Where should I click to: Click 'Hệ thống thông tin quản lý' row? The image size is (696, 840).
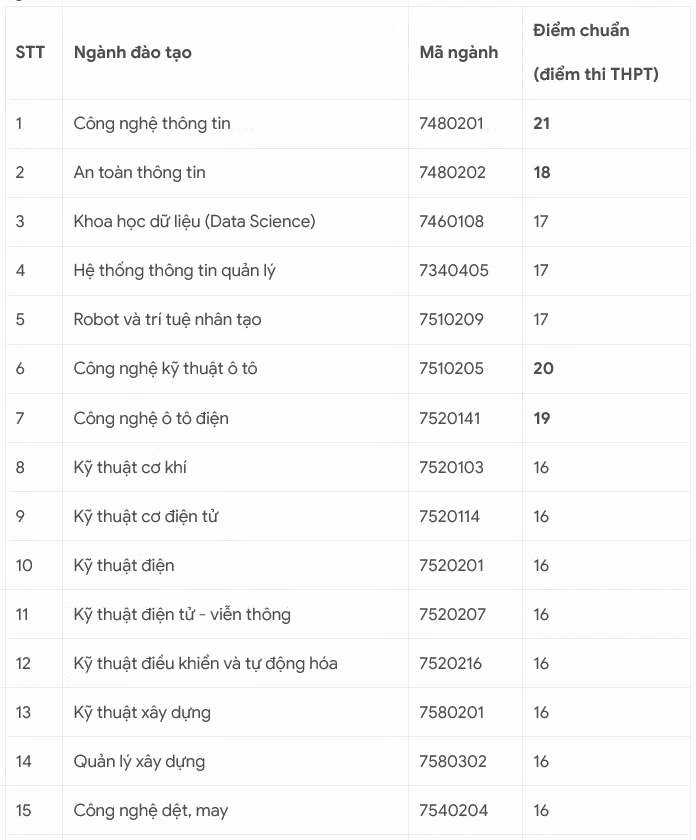[174, 271]
